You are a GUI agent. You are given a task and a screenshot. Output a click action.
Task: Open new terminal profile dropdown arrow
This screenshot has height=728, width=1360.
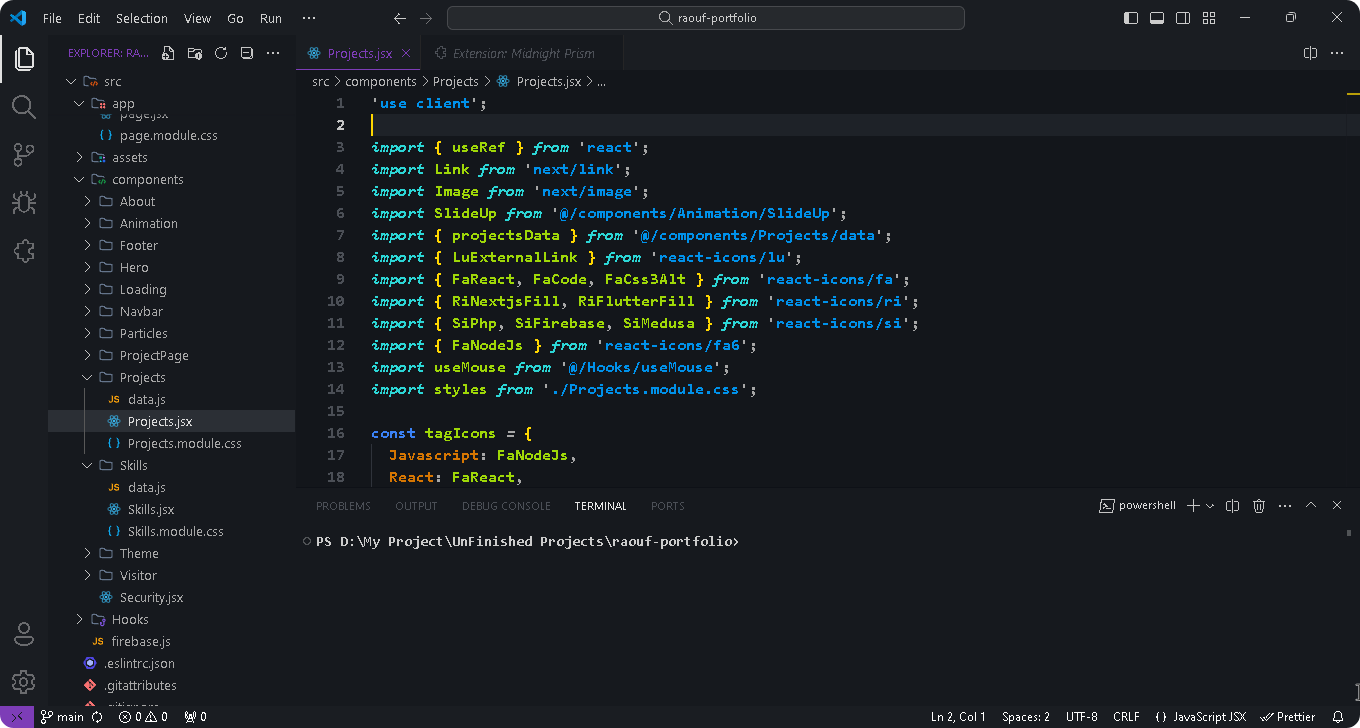point(1210,506)
